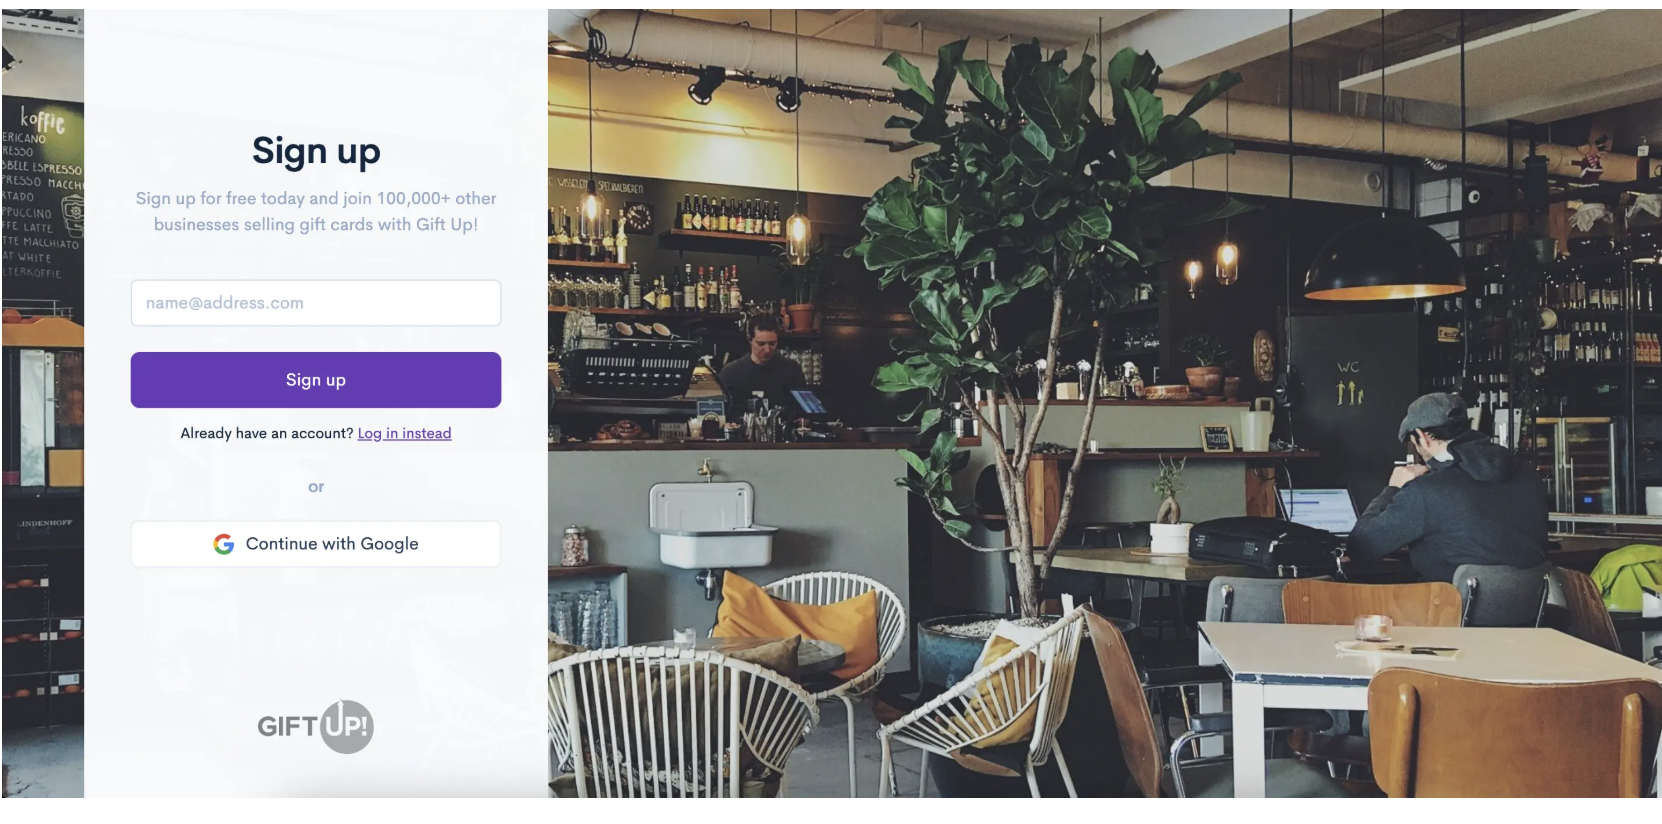Click the Google "G" logo icon
This screenshot has height=824, width=1662.
click(224, 544)
